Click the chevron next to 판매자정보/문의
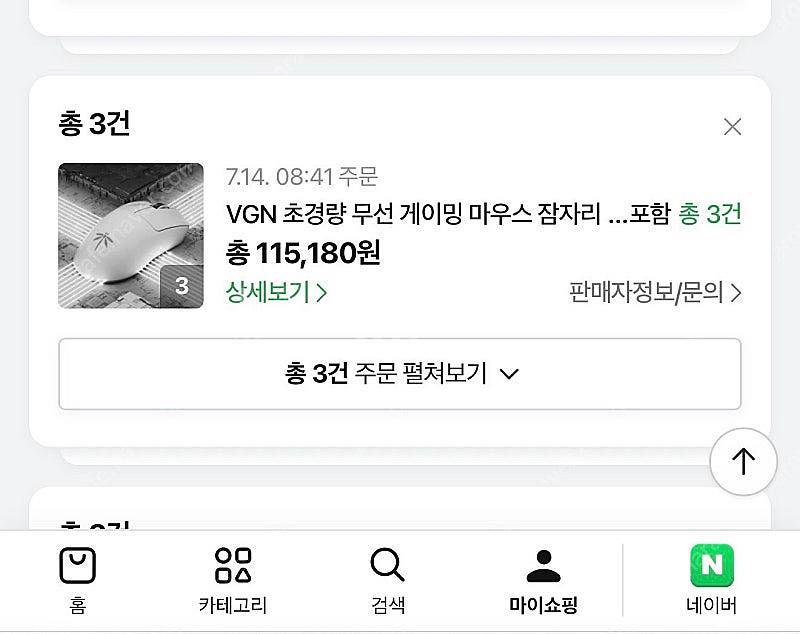The height and width of the screenshot is (634, 800). click(x=736, y=293)
